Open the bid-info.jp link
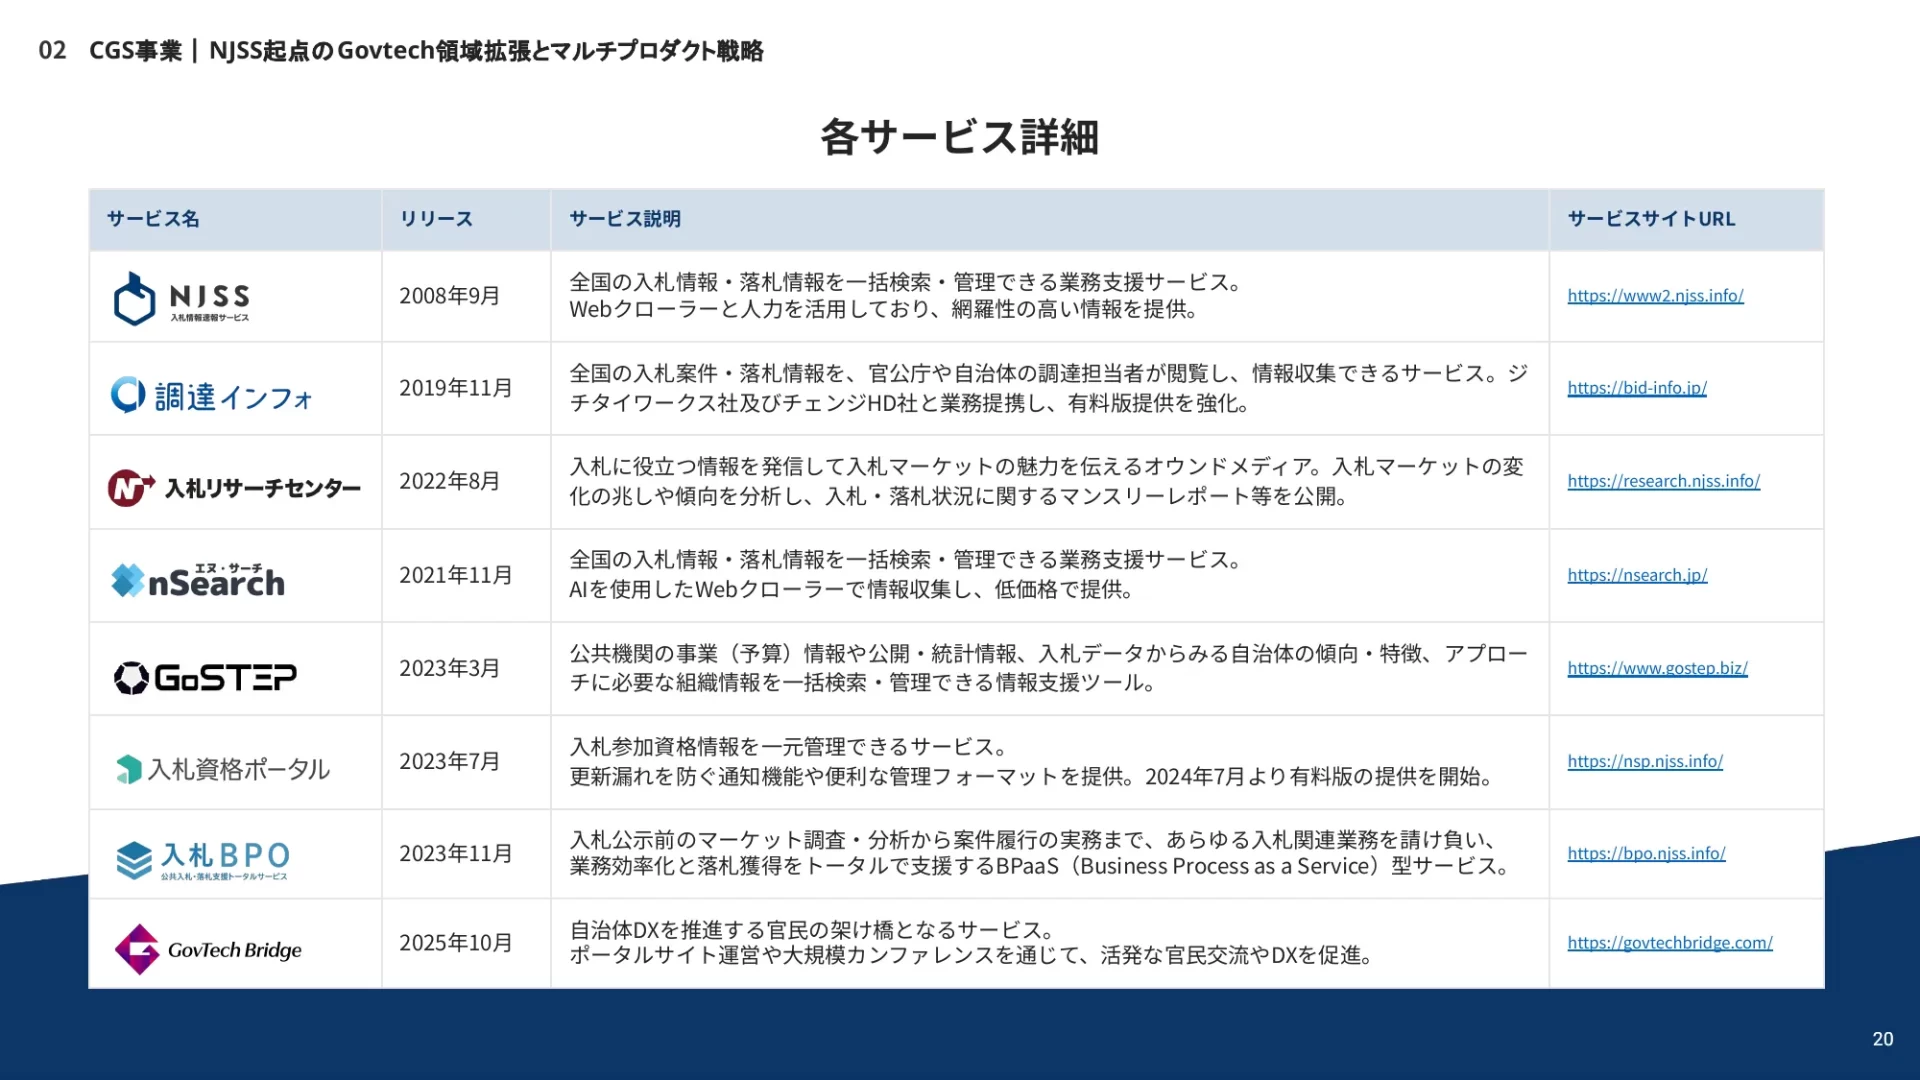 coord(1636,388)
